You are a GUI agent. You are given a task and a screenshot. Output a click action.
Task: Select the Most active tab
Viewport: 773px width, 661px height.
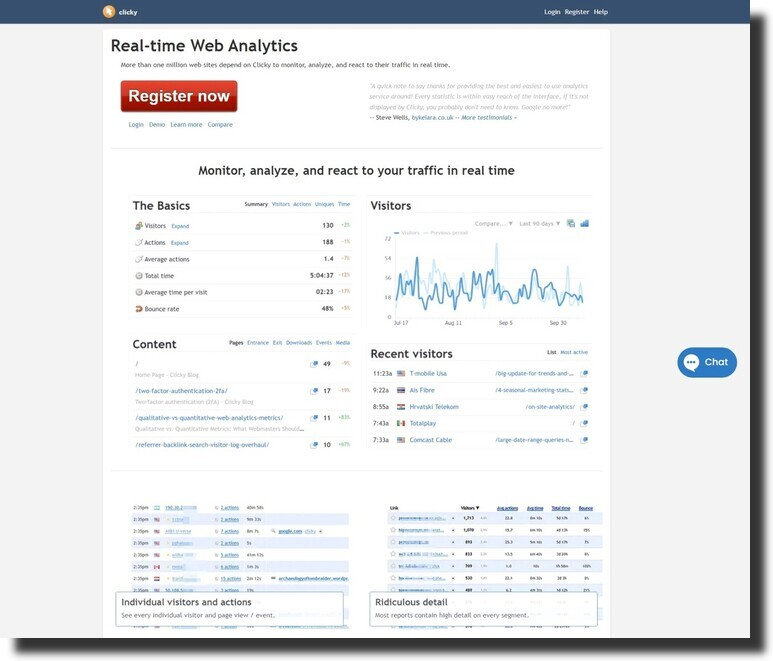tap(574, 352)
